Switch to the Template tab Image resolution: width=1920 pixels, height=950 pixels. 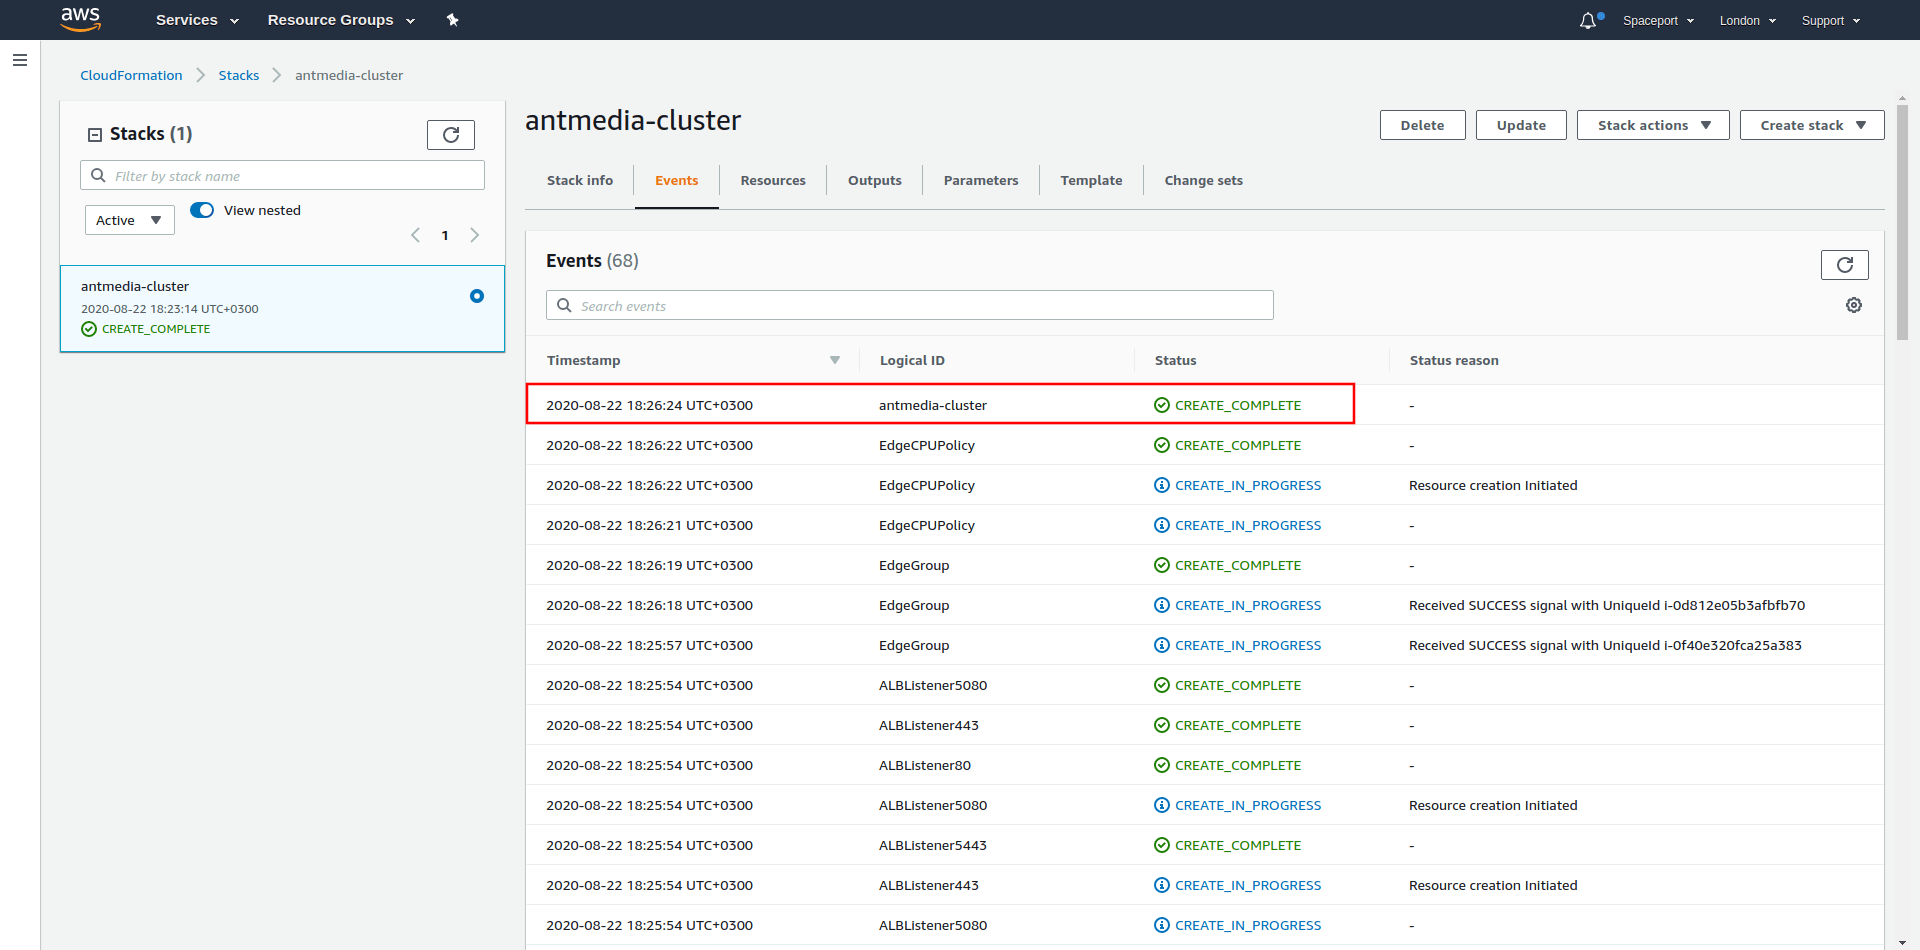[x=1092, y=180]
